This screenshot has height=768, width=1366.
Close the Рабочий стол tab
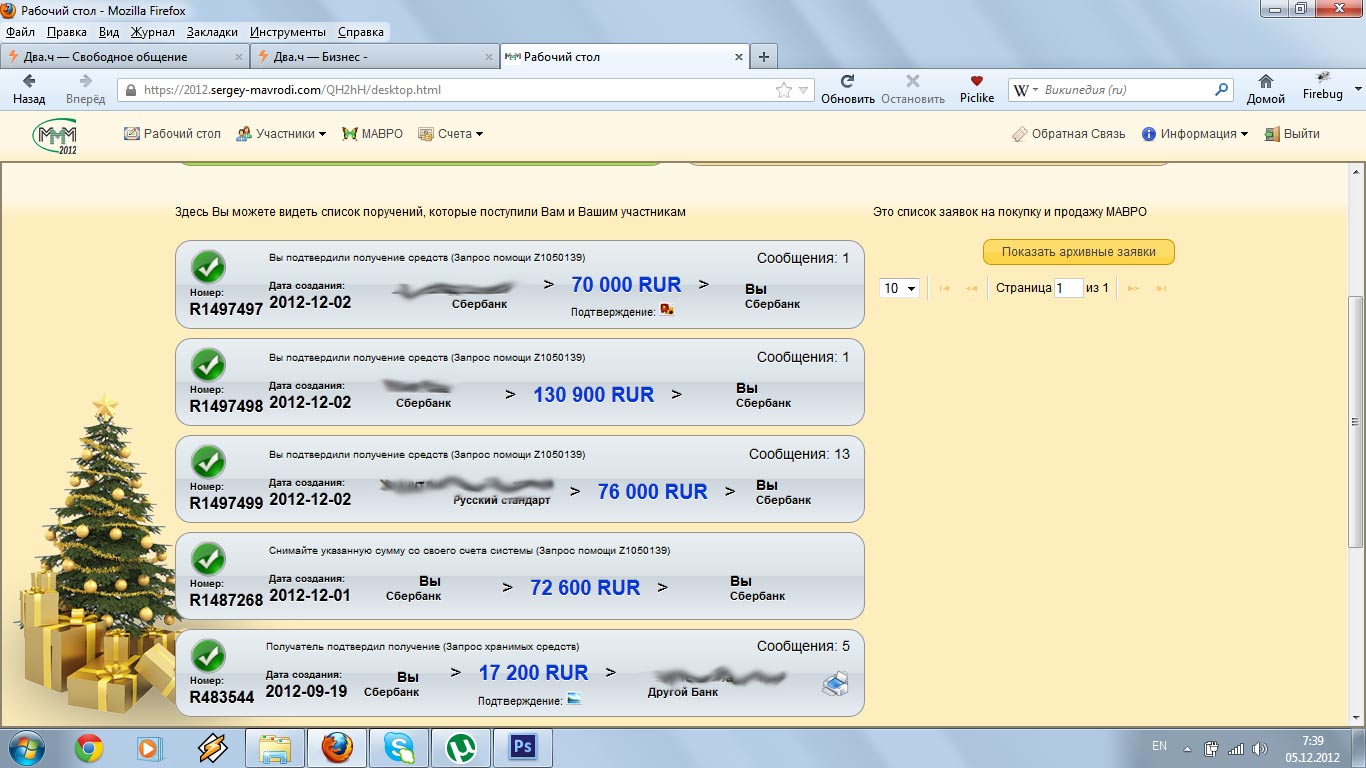point(739,57)
